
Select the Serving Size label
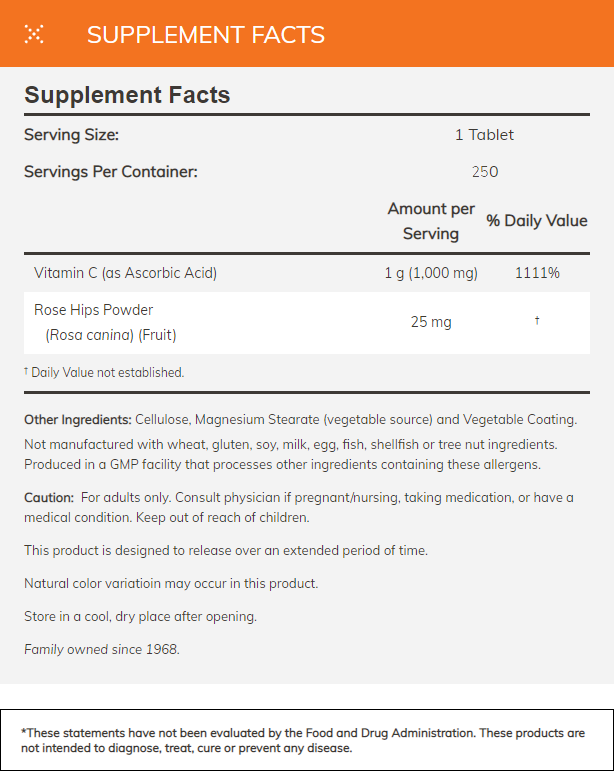[71, 135]
